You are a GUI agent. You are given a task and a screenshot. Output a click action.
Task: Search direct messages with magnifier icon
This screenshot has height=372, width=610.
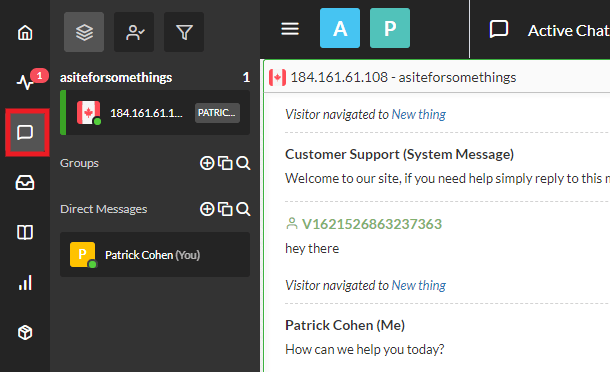pyautogui.click(x=243, y=209)
